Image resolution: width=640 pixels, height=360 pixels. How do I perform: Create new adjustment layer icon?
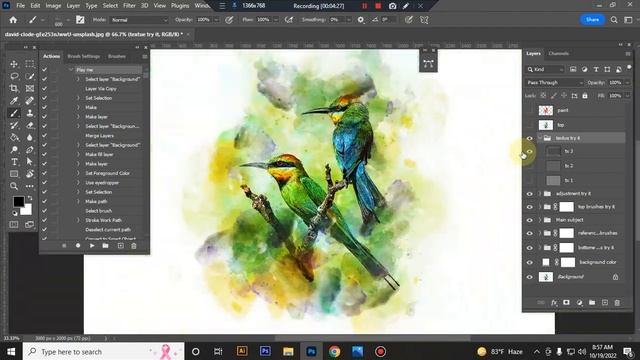(579, 302)
